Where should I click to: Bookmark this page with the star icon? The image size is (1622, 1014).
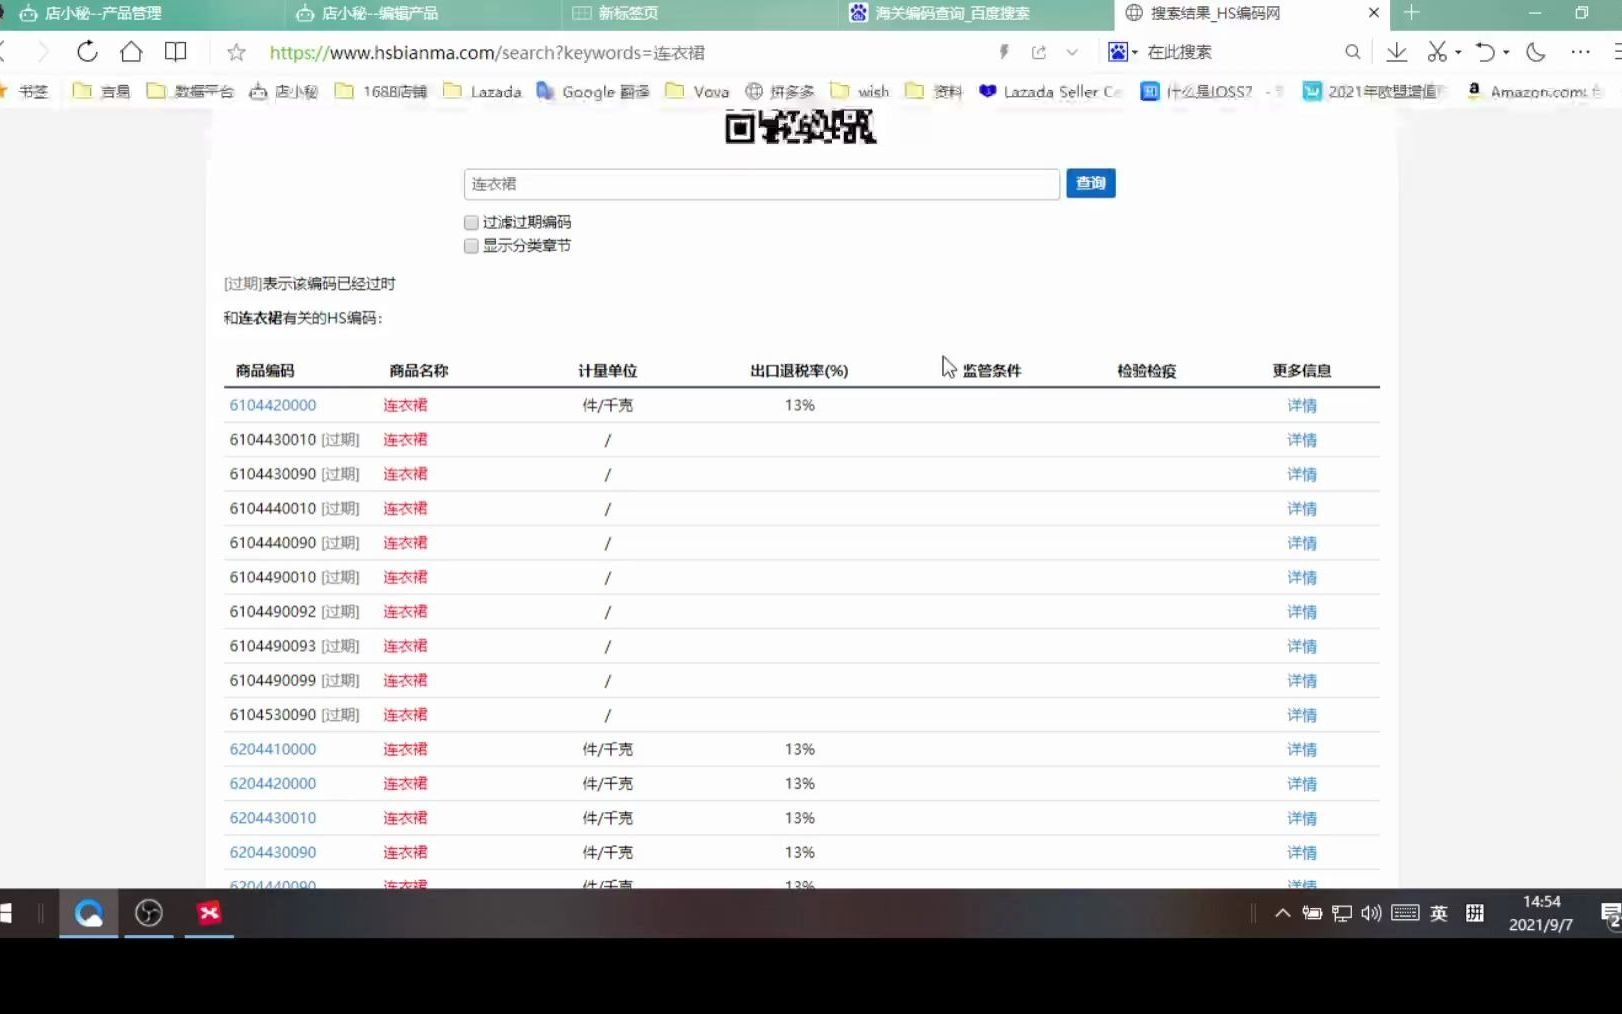pyautogui.click(x=236, y=52)
